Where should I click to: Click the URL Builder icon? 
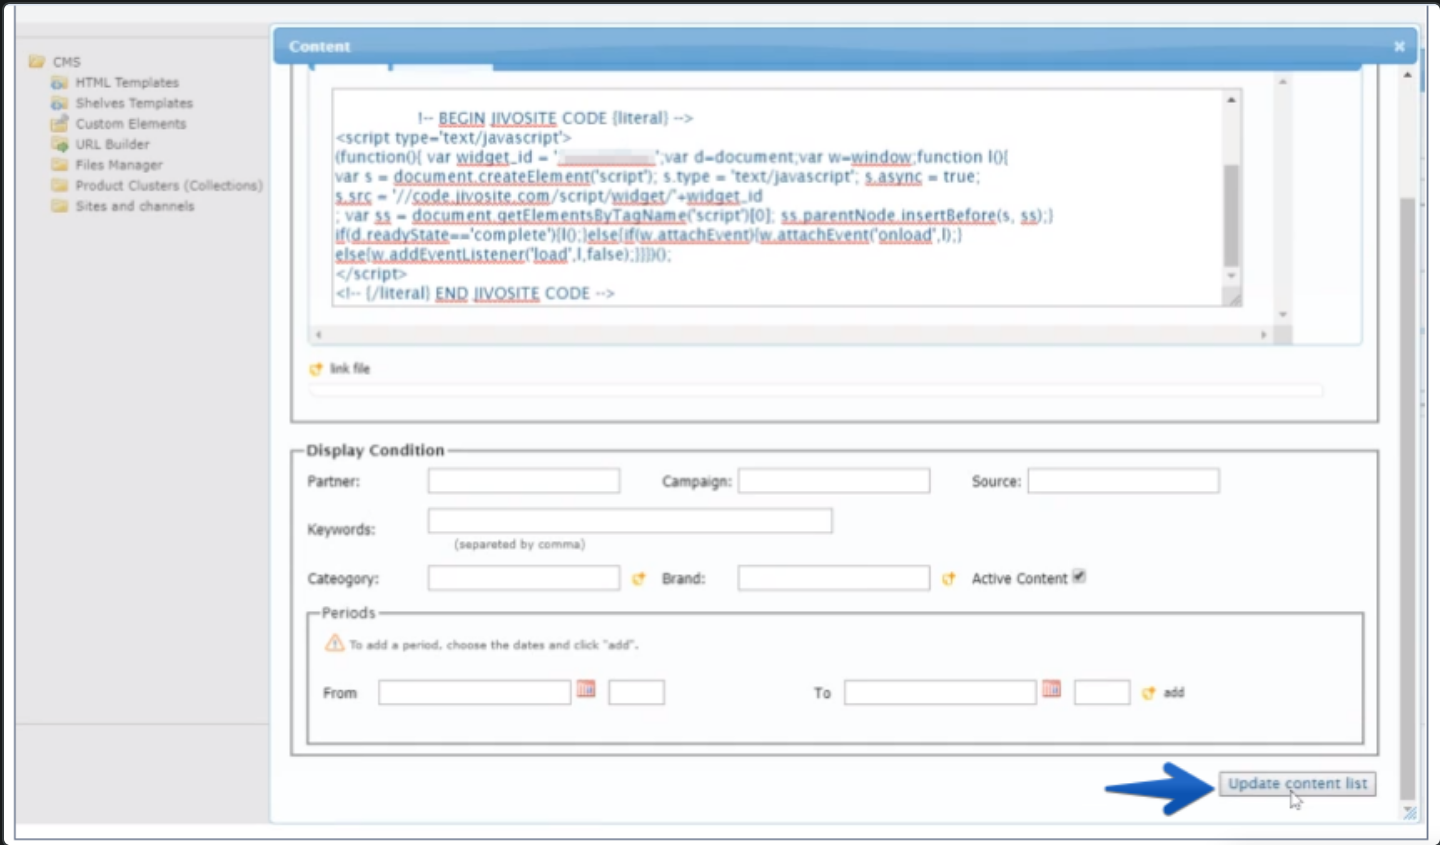59,144
